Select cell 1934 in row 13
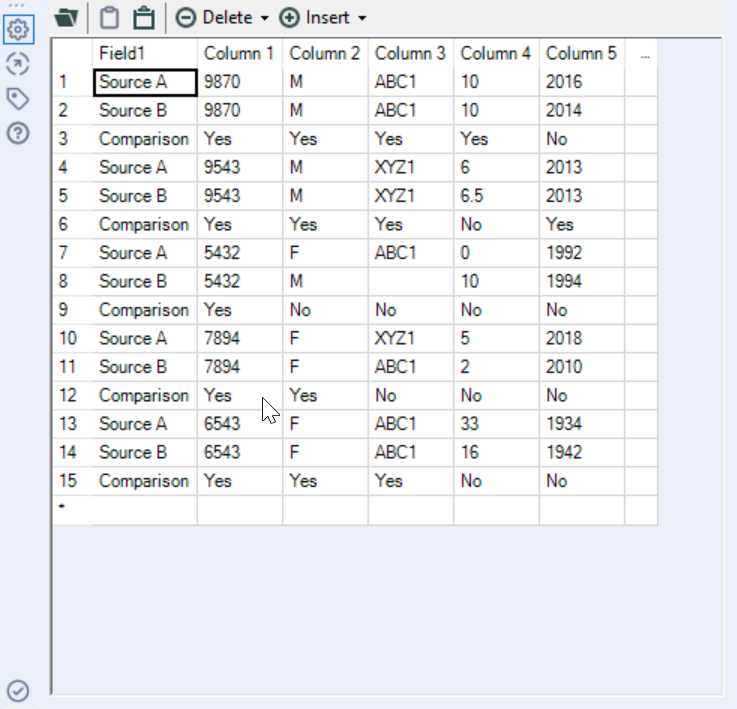The image size is (737, 709). pyautogui.click(x=582, y=424)
